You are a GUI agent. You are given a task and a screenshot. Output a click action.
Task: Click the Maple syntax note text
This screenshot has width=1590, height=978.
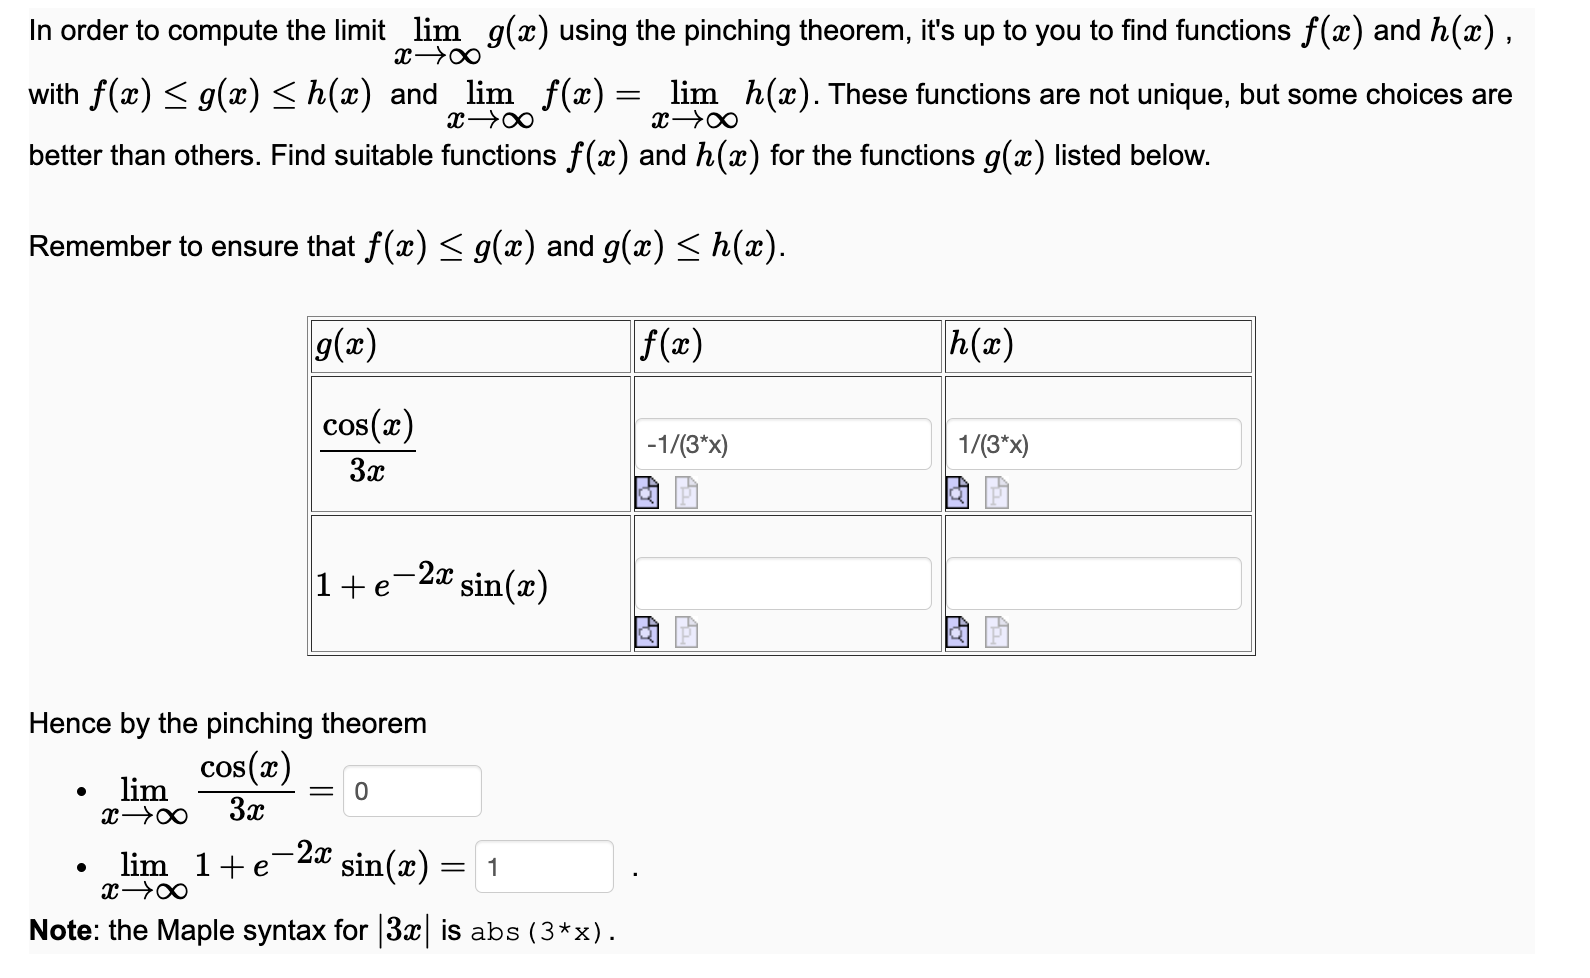tap(320, 930)
